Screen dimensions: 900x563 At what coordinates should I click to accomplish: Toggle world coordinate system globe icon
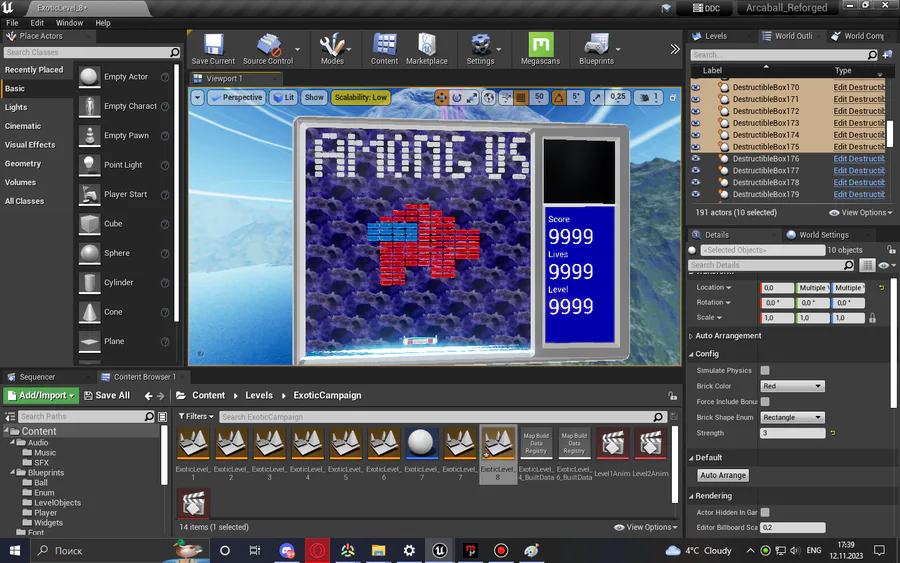pos(488,98)
